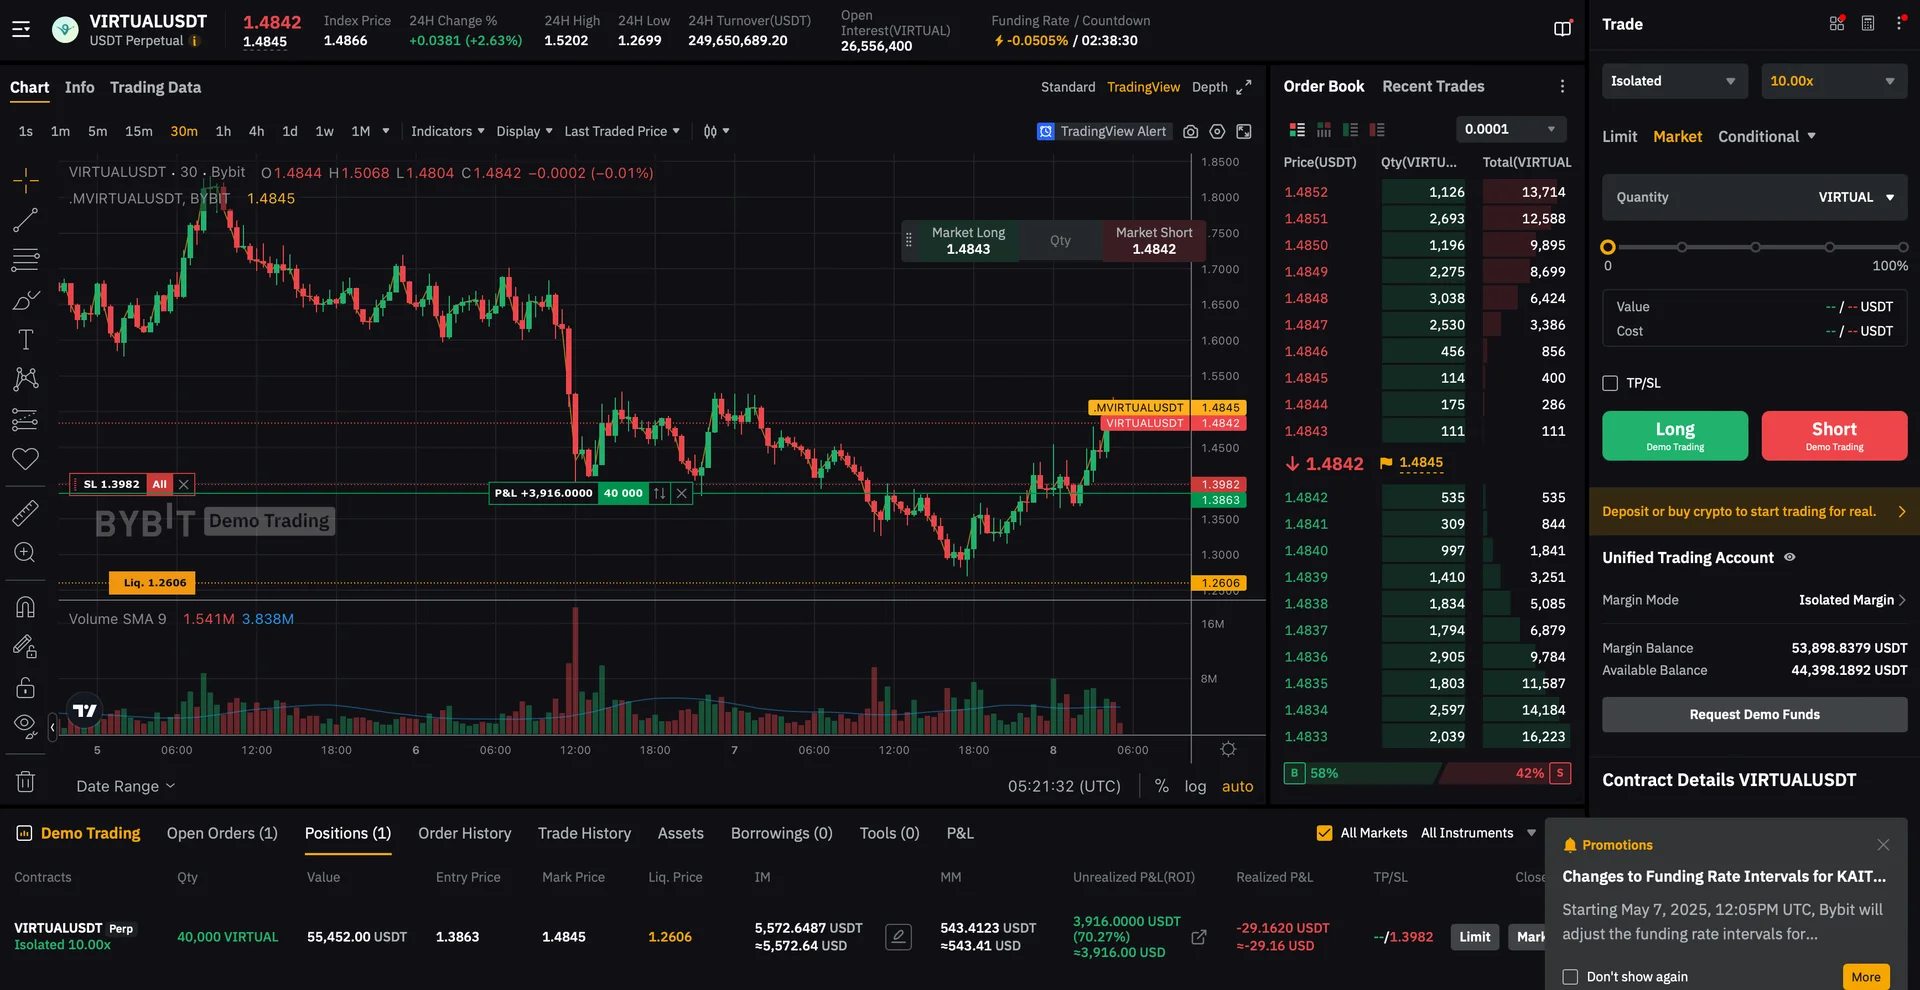This screenshot has width=1920, height=990.
Task: Open the hamburger main menu
Action: click(21, 29)
